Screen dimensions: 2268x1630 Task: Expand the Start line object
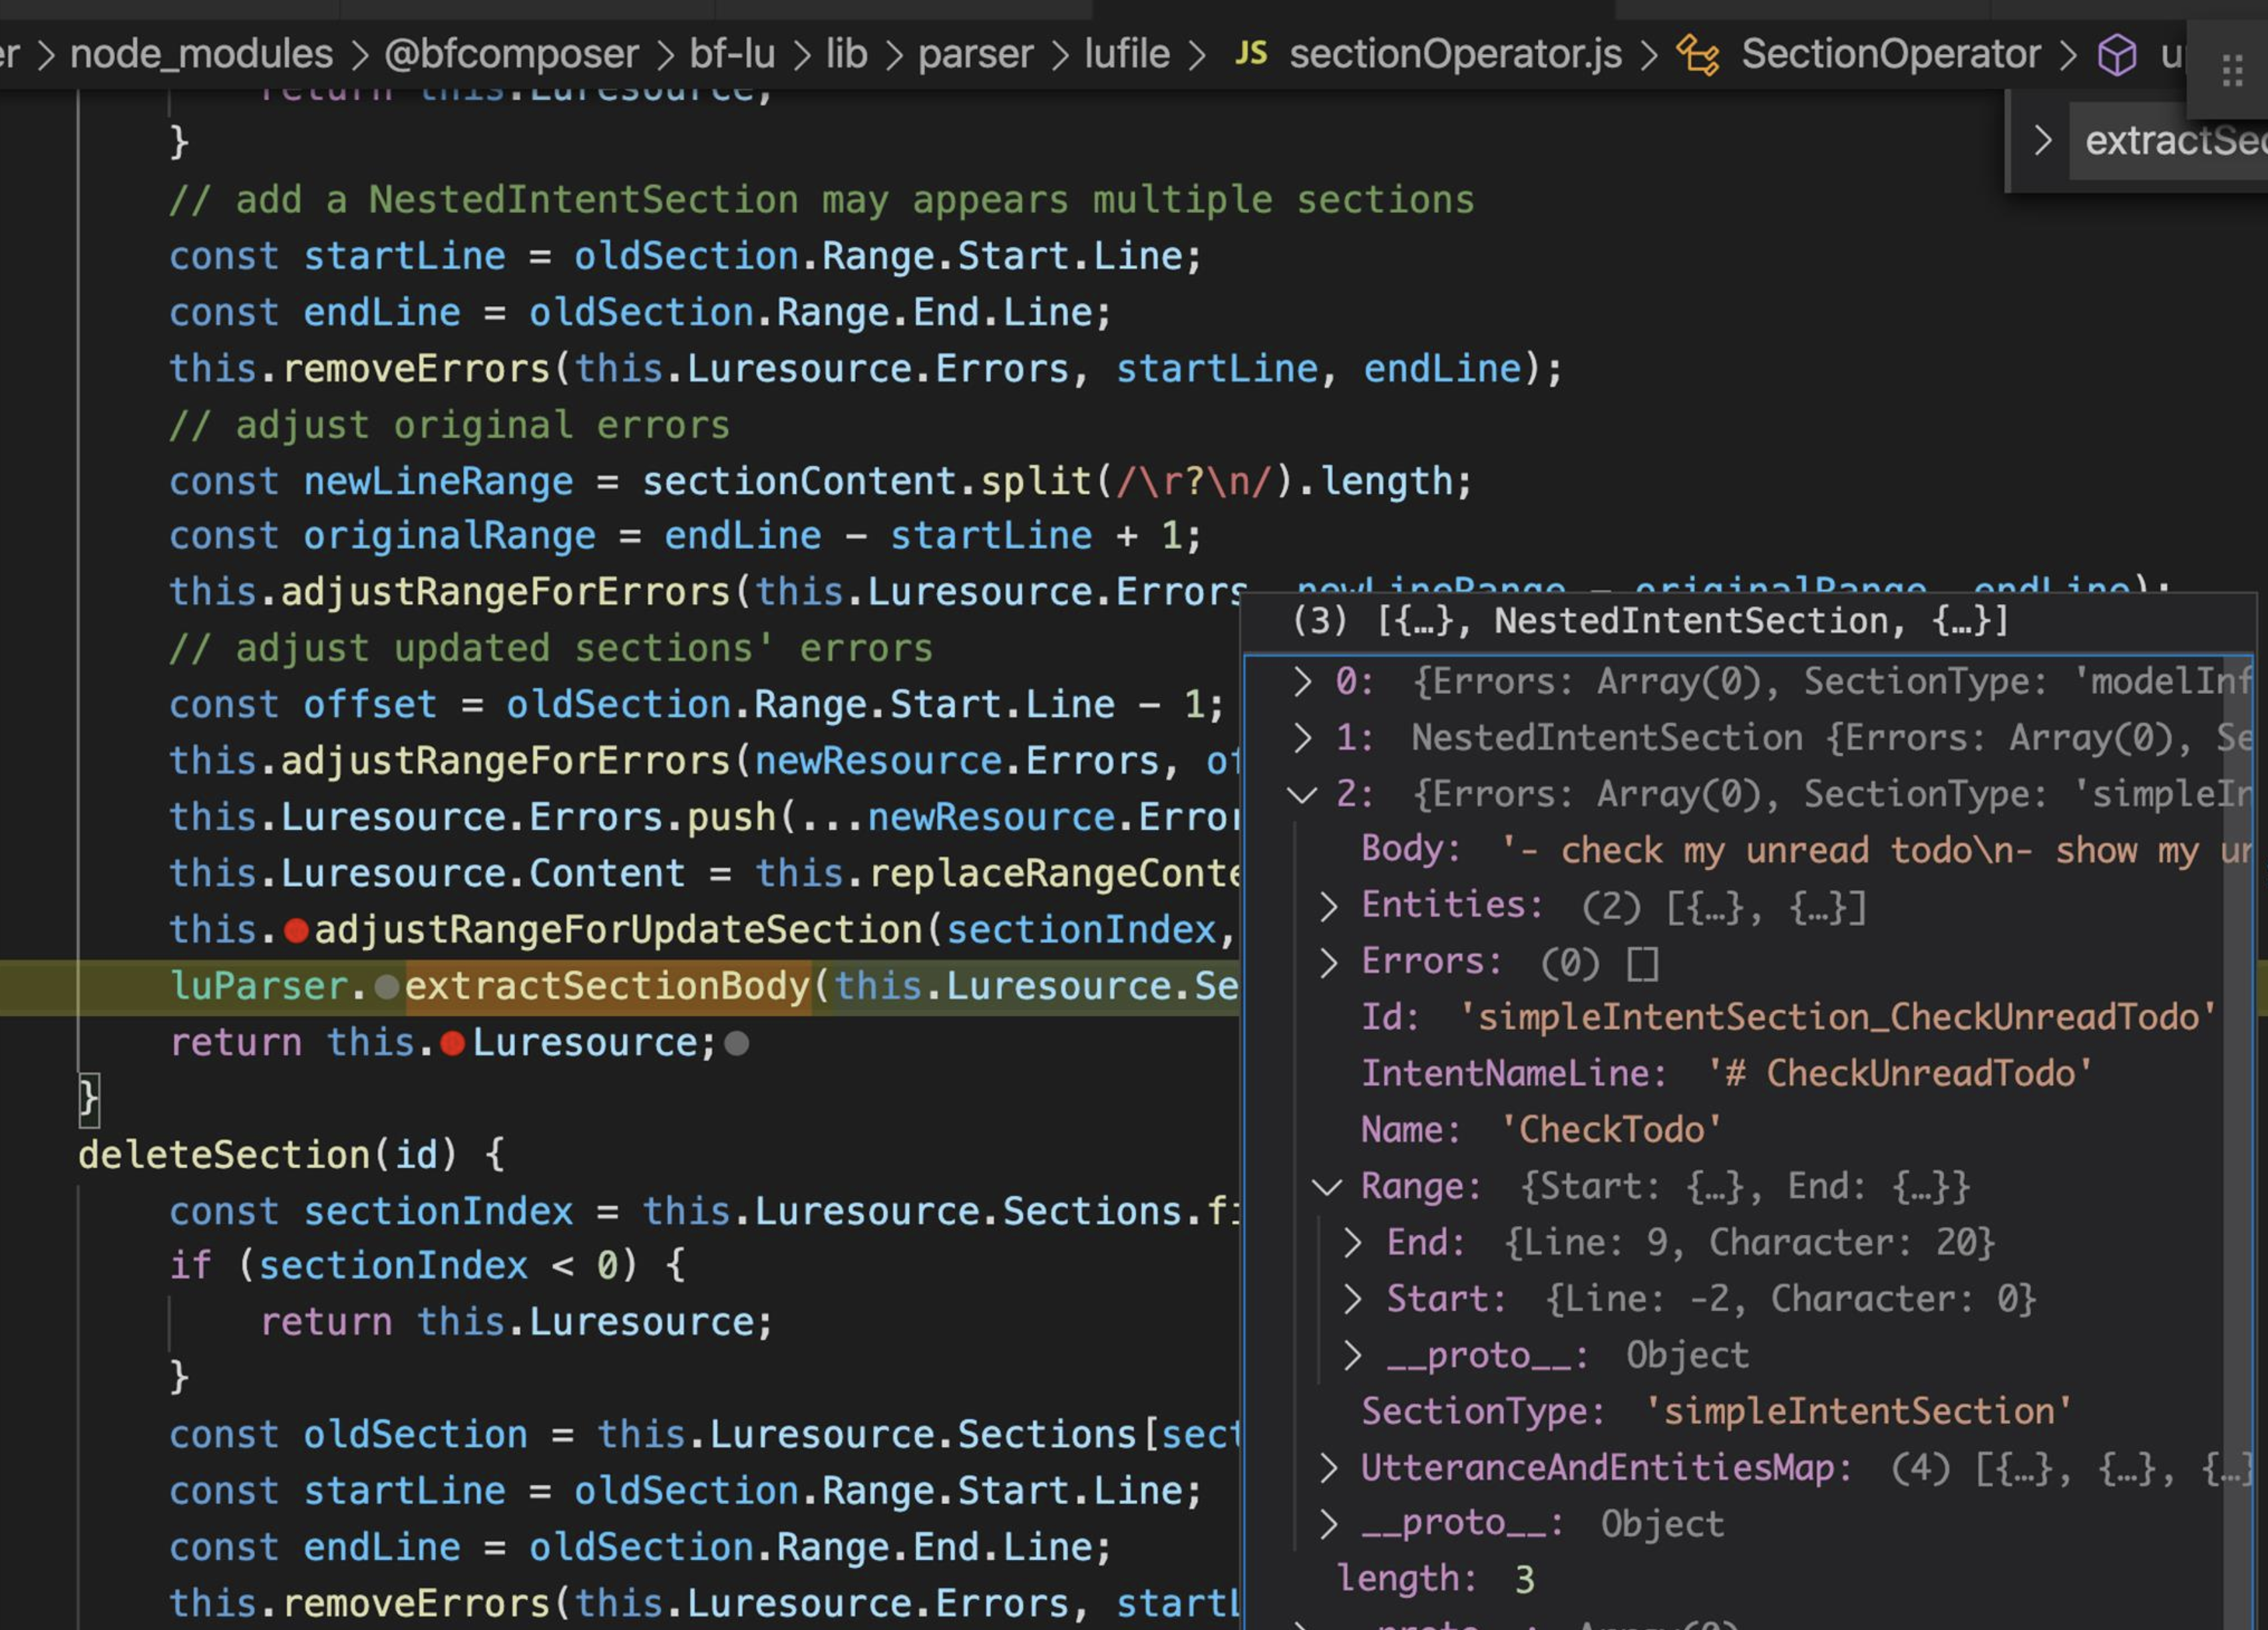tap(1352, 1299)
